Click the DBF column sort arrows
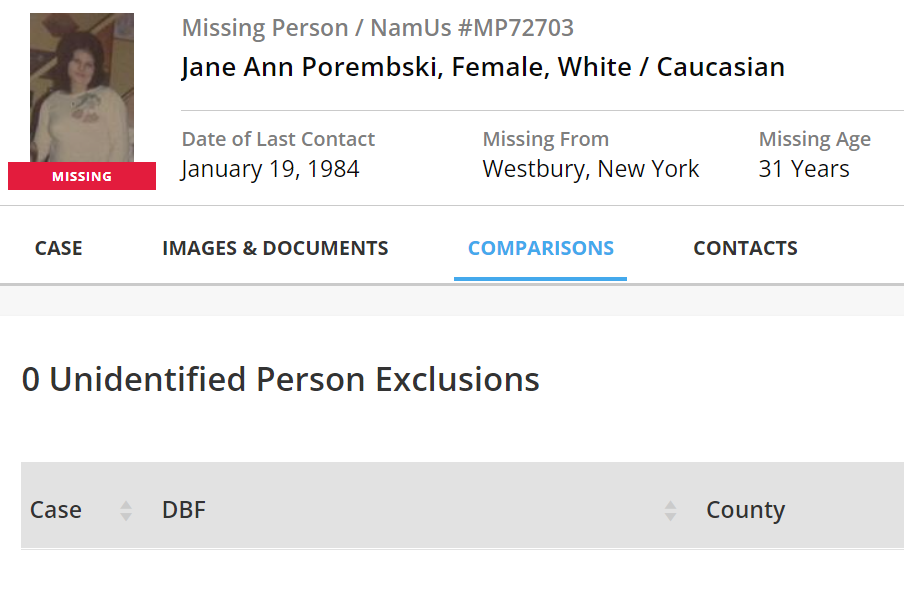Image resolution: width=904 pixels, height=610 pixels. pyautogui.click(x=670, y=510)
